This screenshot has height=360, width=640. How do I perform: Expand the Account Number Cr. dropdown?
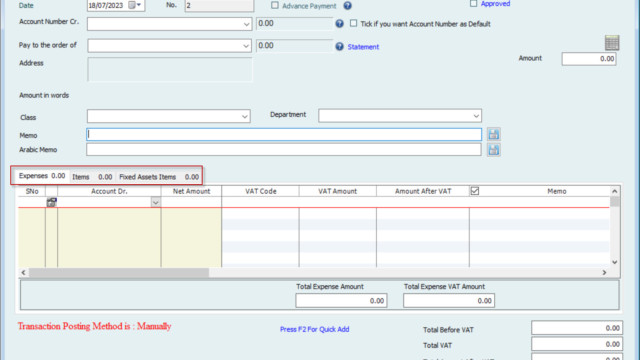click(x=246, y=24)
